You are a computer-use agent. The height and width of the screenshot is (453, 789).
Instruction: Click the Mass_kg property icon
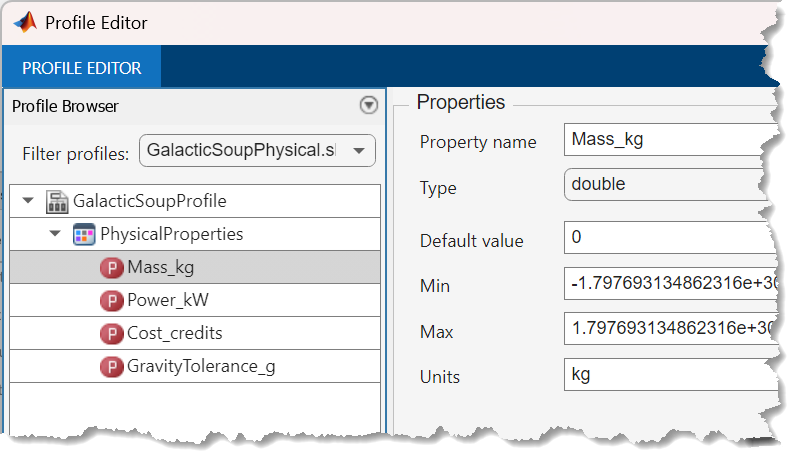[111, 267]
